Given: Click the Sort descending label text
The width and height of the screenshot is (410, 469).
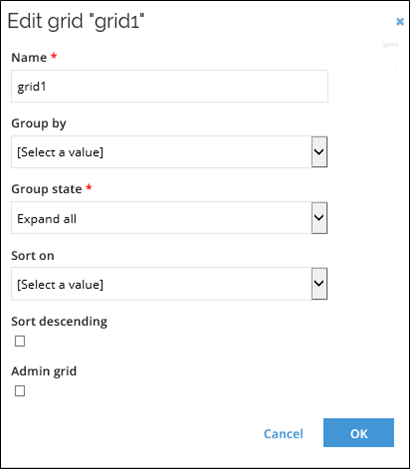Looking at the screenshot, I should click(x=59, y=322).
